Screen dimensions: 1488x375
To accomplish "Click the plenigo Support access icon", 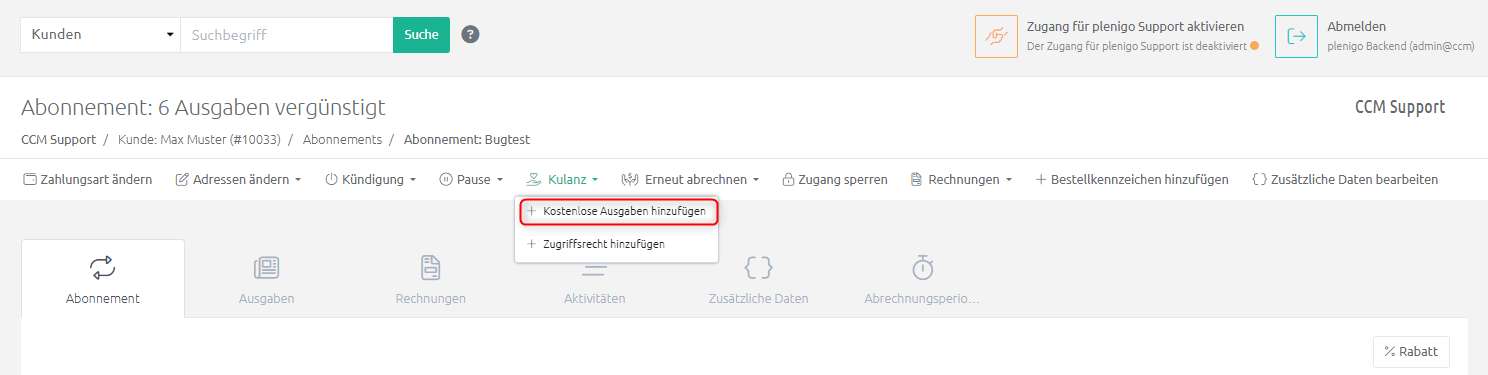I will 996,36.
